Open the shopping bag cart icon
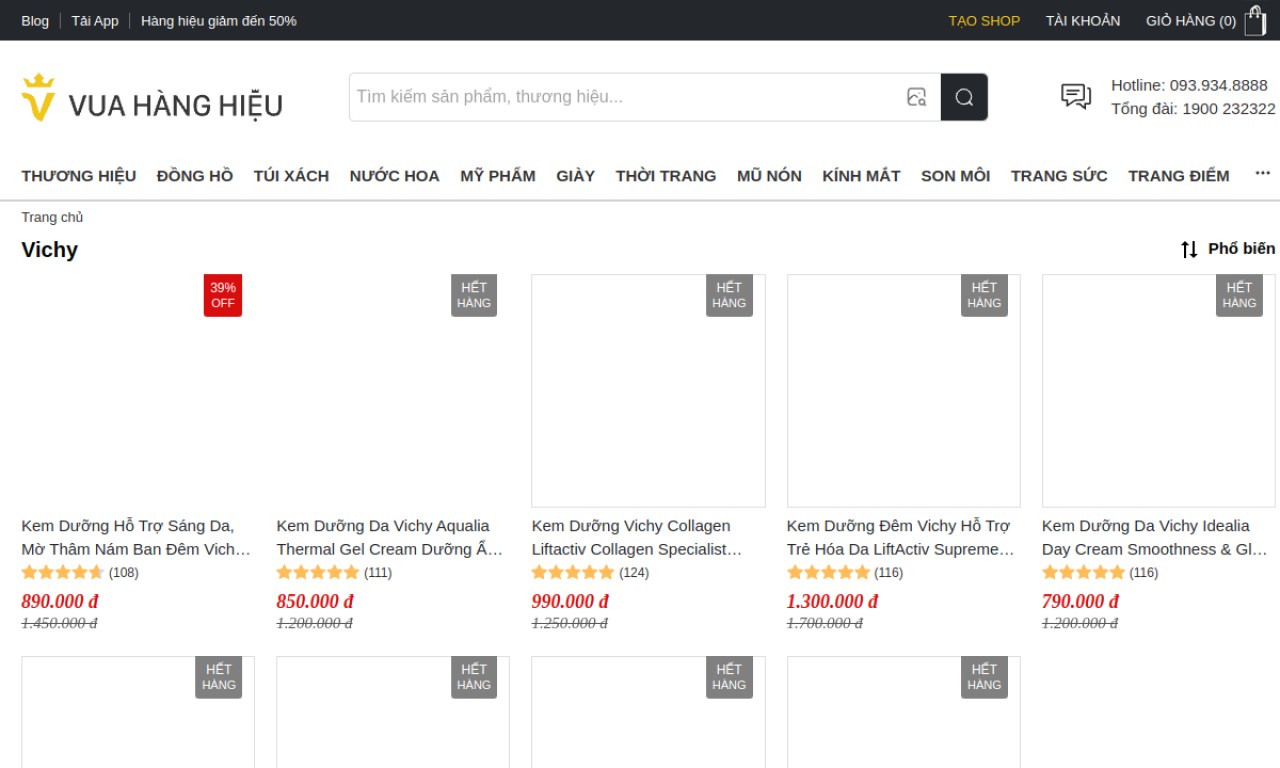 click(1255, 20)
